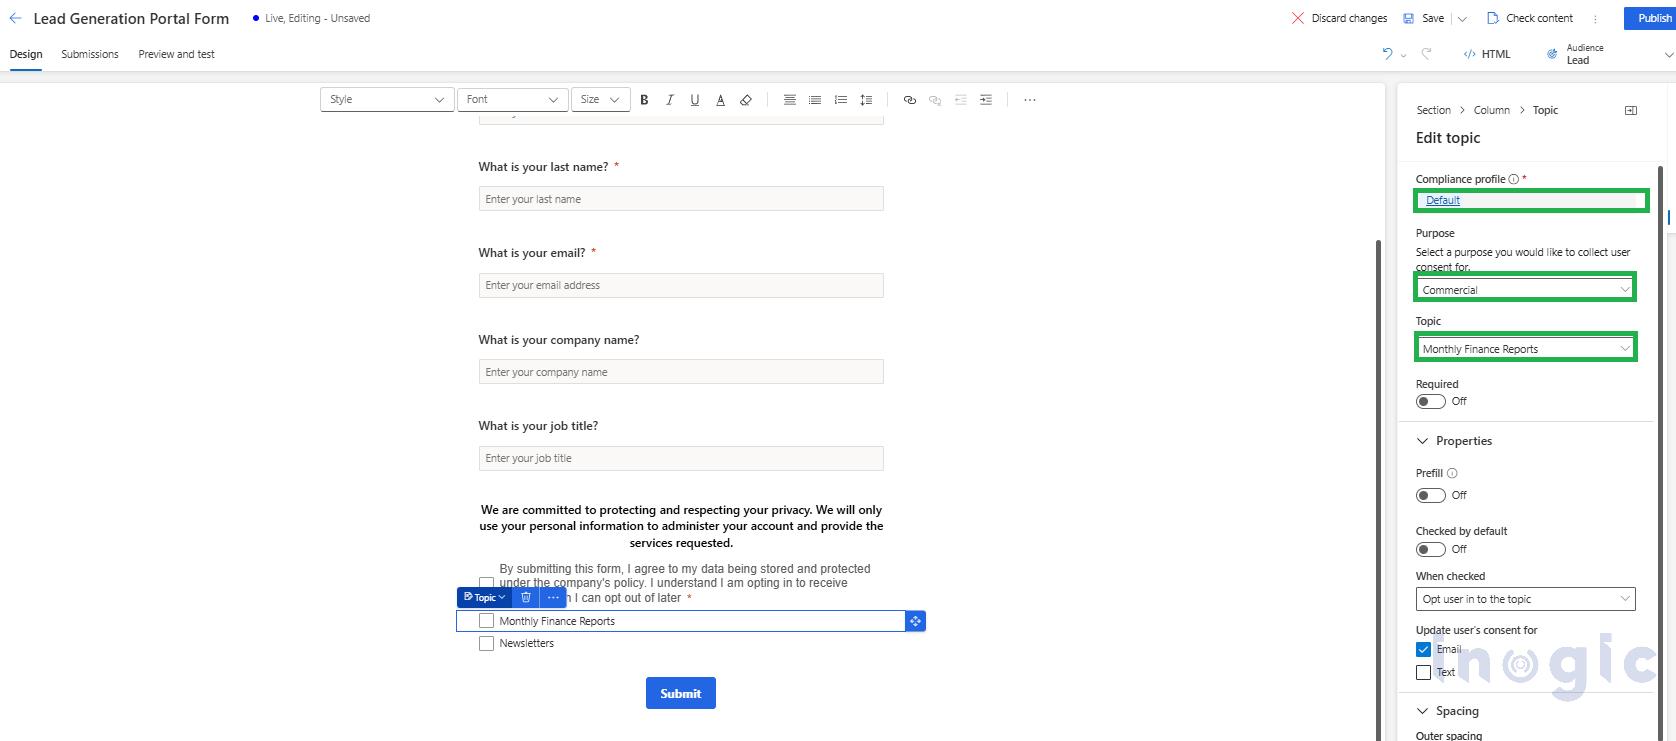Switch to the Preview and test tab
Viewport: 1676px width, 741px height.
[176, 54]
